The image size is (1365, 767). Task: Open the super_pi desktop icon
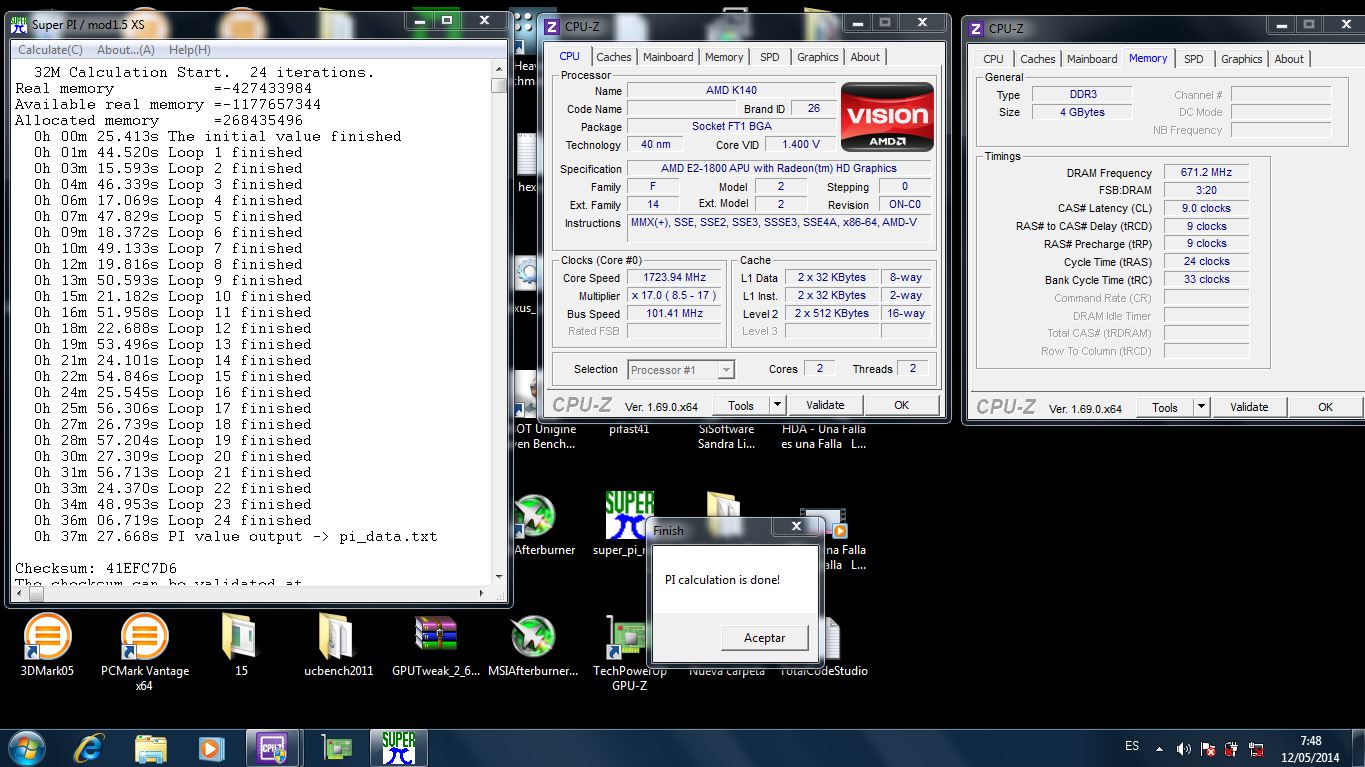629,516
